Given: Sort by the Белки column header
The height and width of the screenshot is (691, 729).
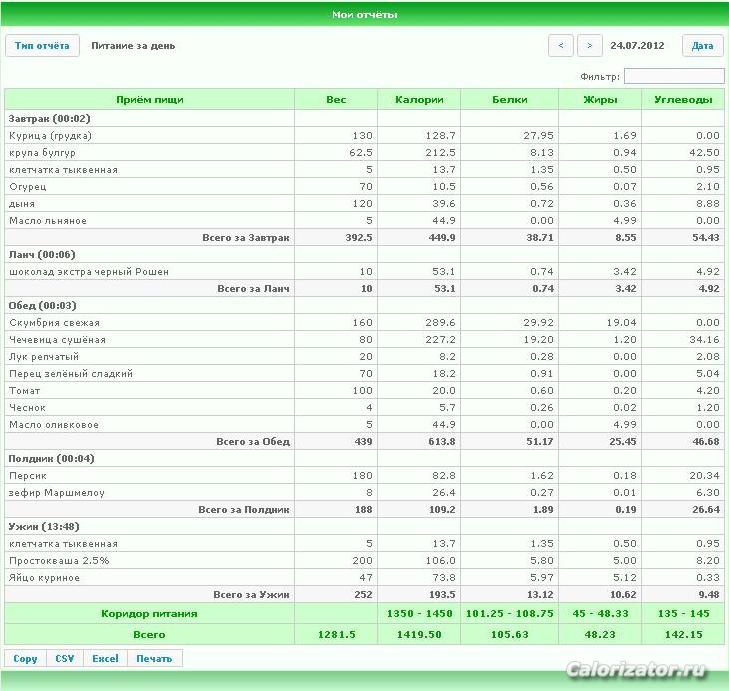Looking at the screenshot, I should click(x=510, y=100).
